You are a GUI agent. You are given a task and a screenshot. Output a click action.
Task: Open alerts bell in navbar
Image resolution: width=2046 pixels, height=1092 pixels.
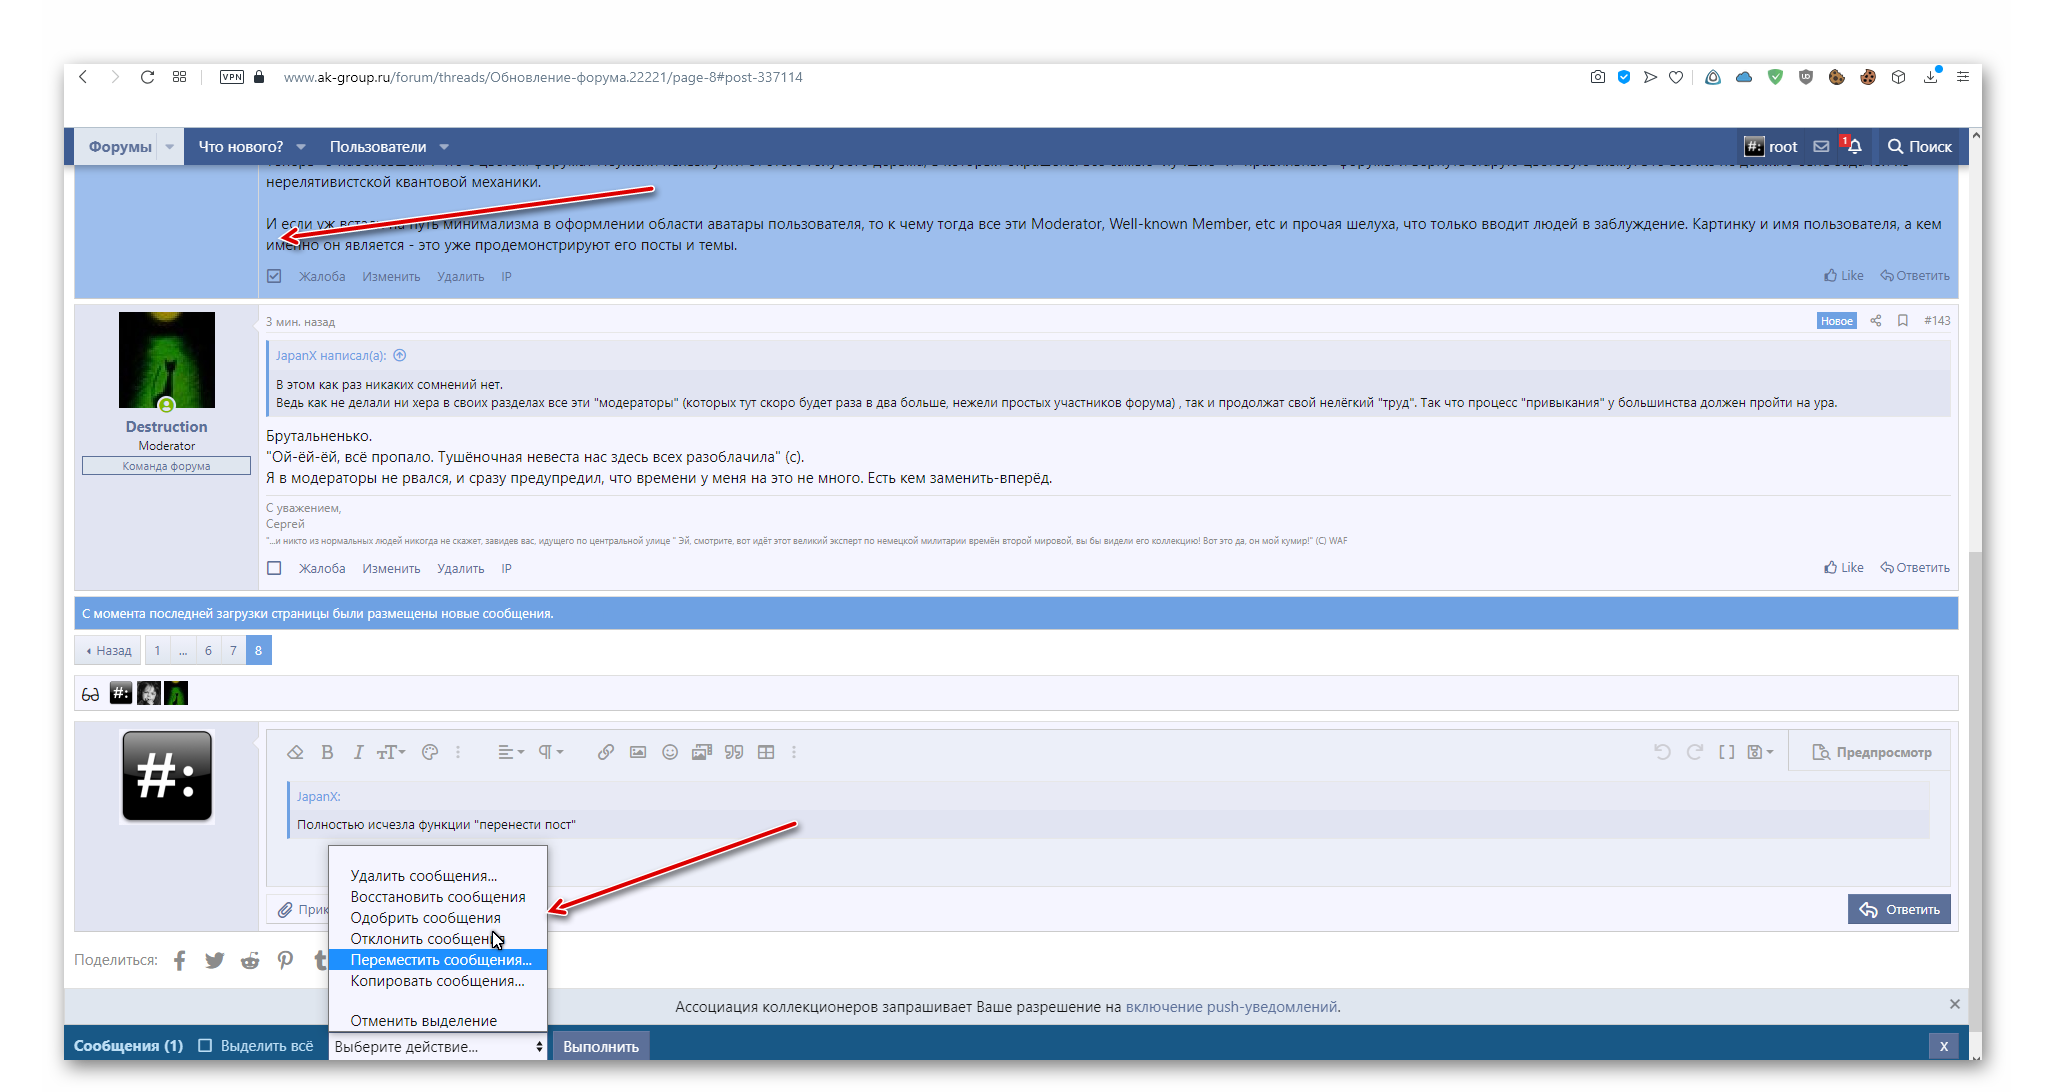tap(1854, 147)
